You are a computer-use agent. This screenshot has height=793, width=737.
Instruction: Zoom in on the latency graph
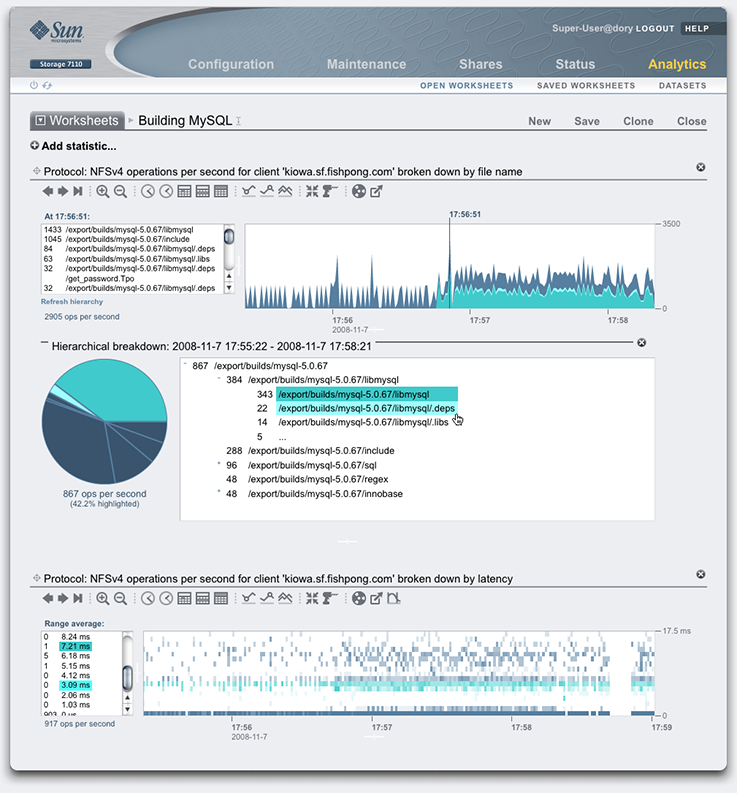pos(103,598)
